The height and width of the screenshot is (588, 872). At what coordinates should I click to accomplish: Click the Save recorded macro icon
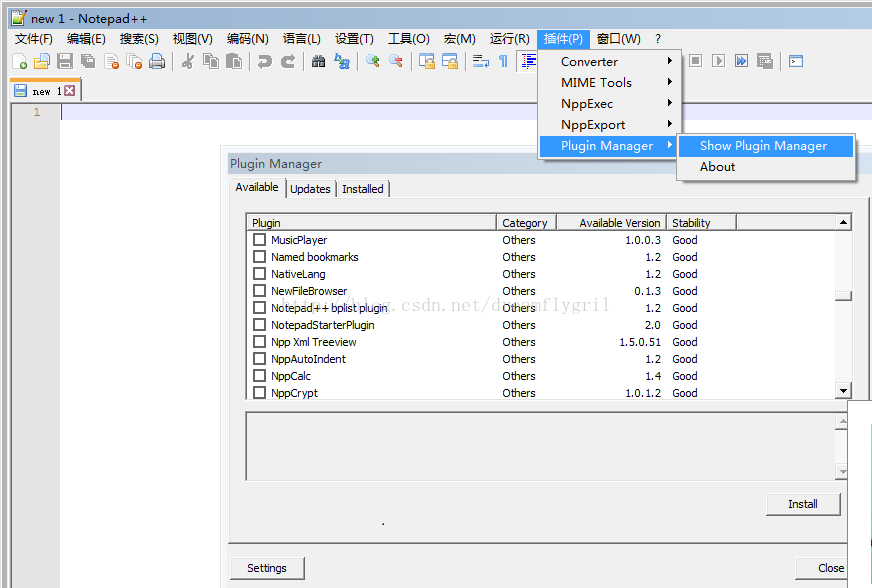click(x=765, y=61)
